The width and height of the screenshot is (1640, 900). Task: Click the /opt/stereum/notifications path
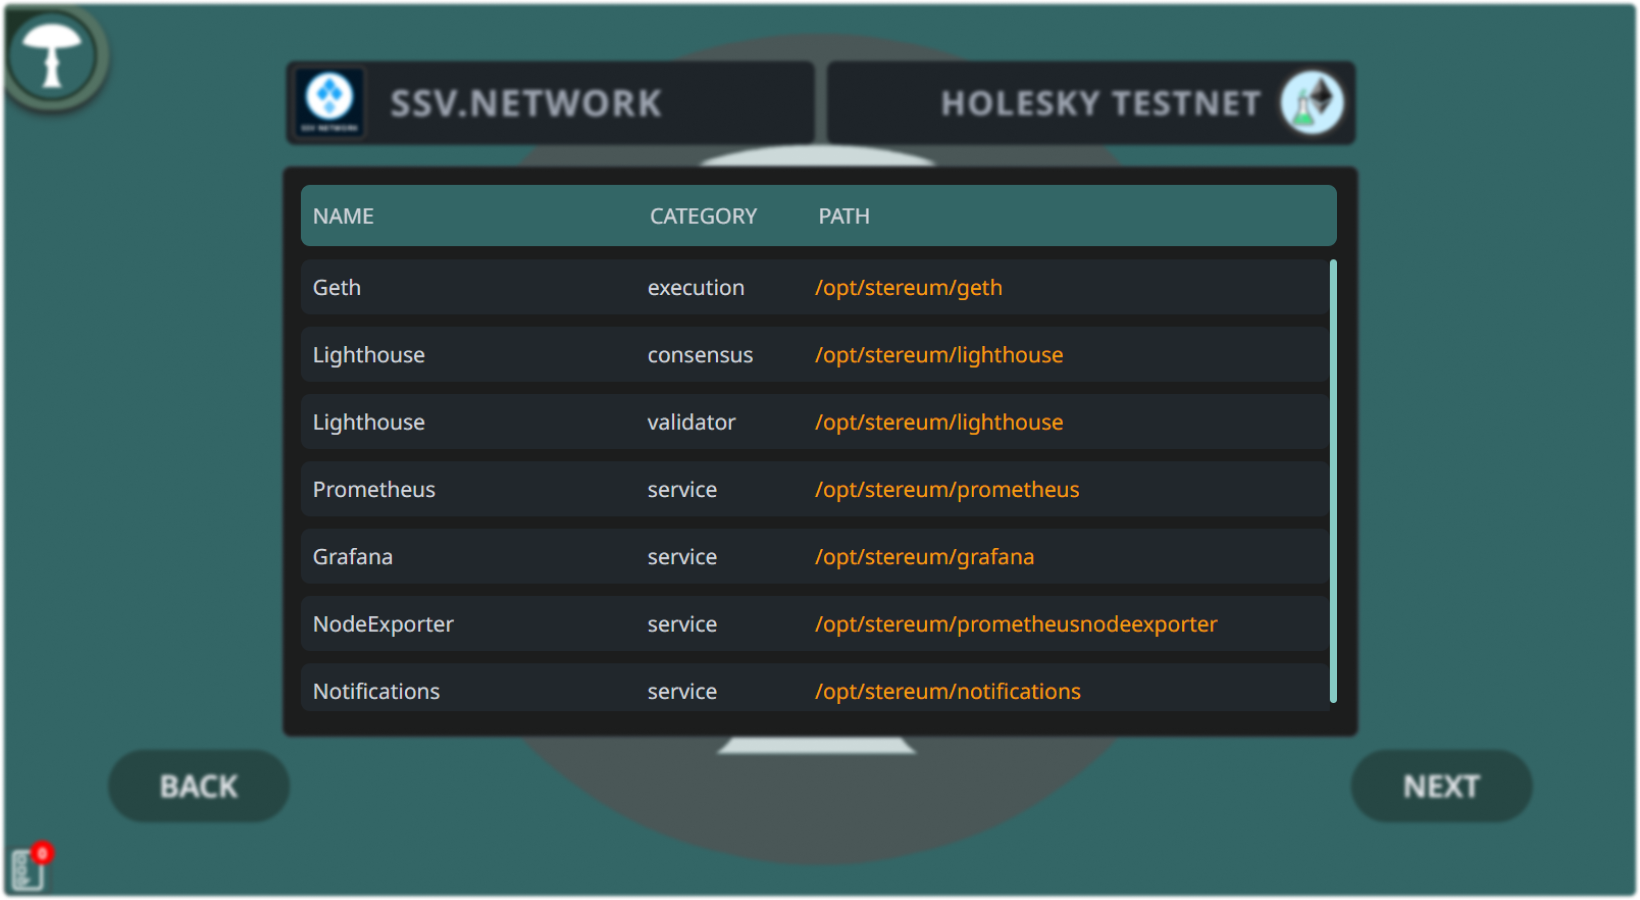tap(948, 691)
